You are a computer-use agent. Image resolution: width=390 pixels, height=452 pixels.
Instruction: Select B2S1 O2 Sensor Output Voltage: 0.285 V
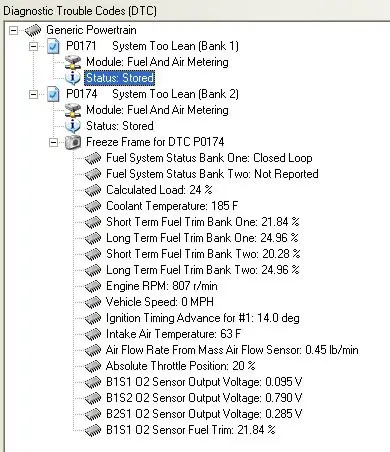(204, 414)
